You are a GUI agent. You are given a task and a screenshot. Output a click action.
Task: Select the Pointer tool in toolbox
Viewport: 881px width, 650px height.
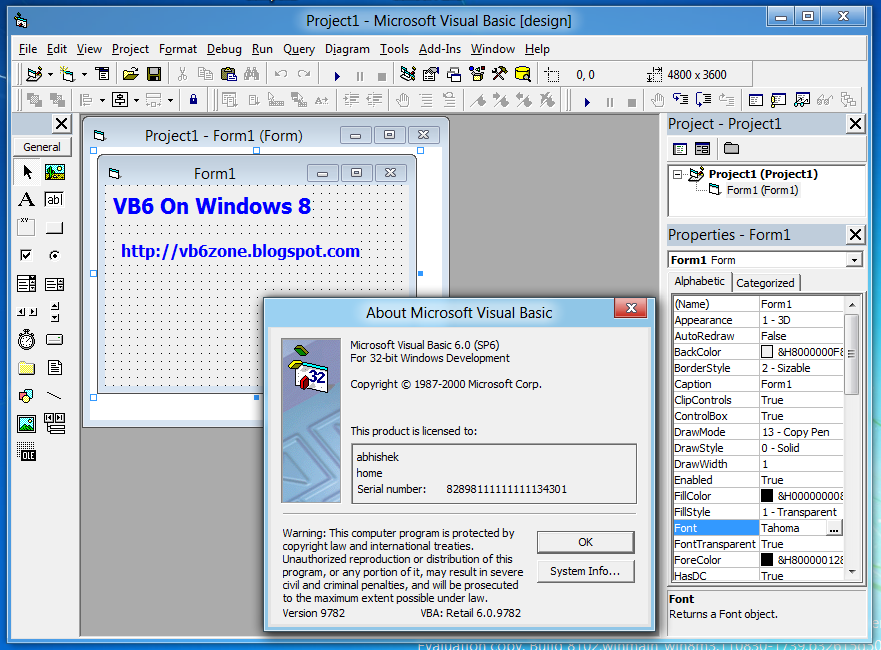coord(26,172)
